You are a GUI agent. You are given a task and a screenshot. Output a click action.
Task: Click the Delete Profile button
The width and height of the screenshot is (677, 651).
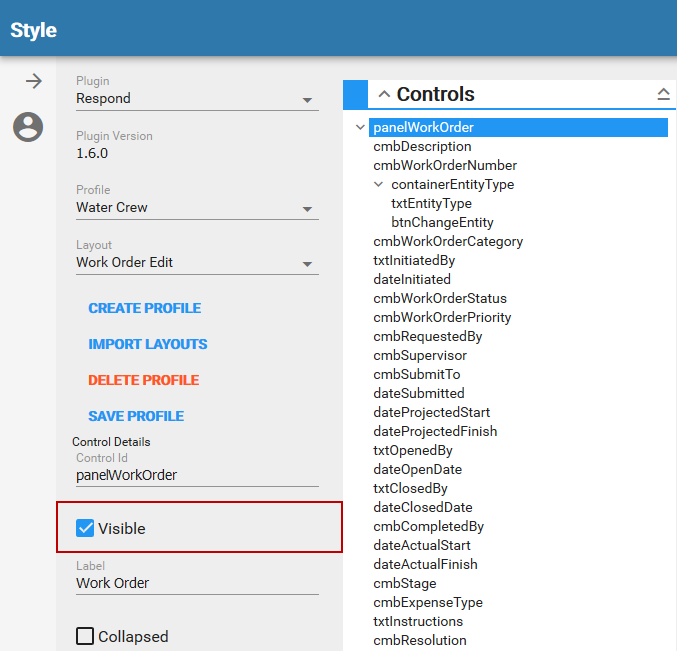pos(143,380)
